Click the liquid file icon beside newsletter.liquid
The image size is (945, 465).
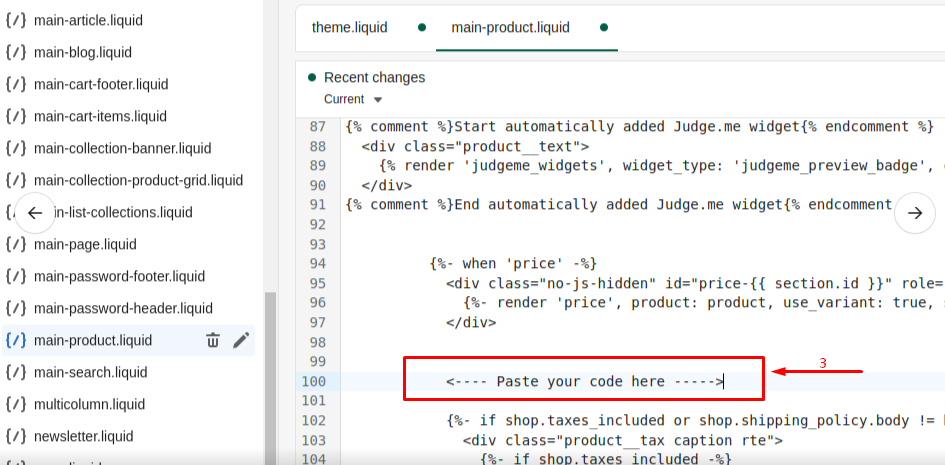click(x=16, y=436)
